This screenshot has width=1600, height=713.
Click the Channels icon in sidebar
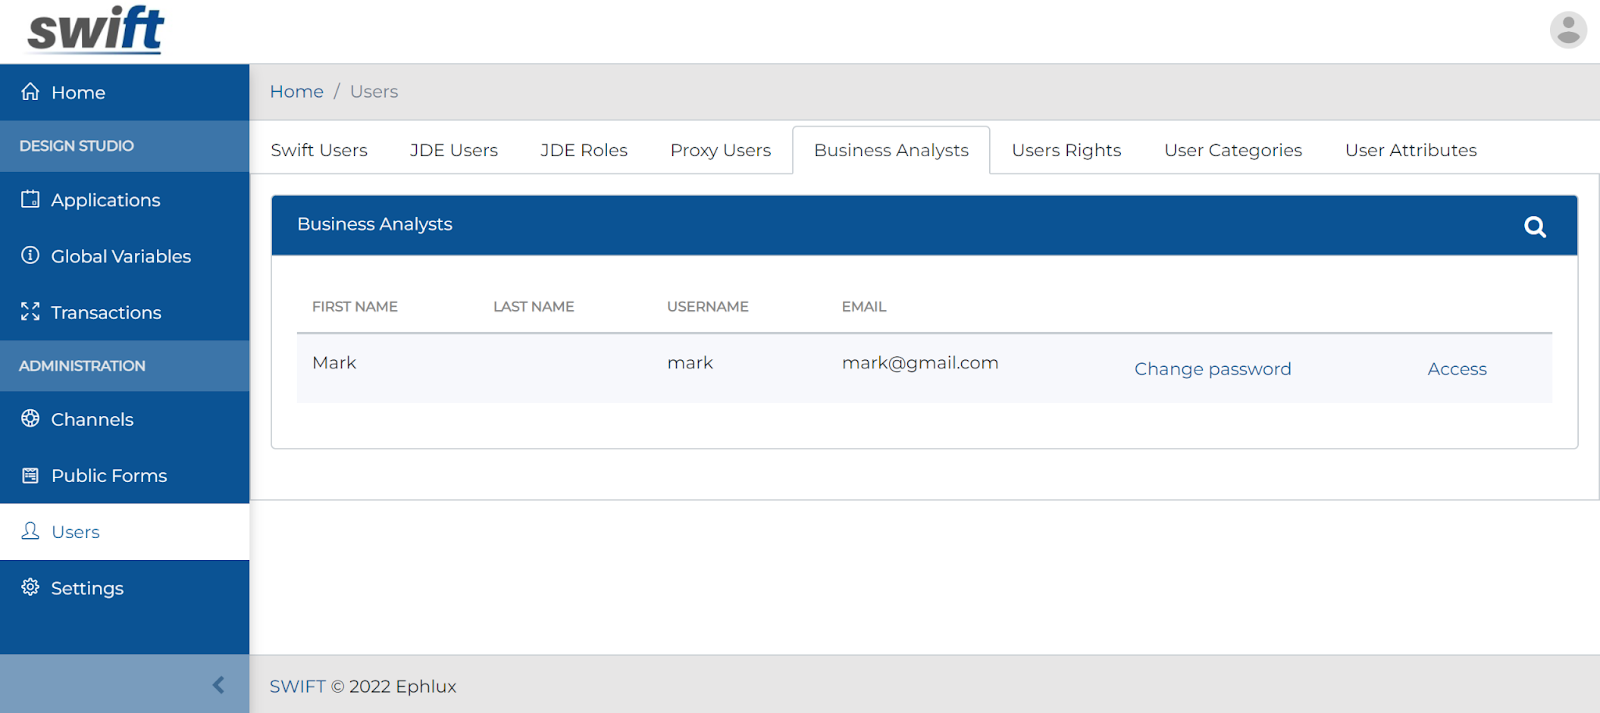tap(30, 418)
